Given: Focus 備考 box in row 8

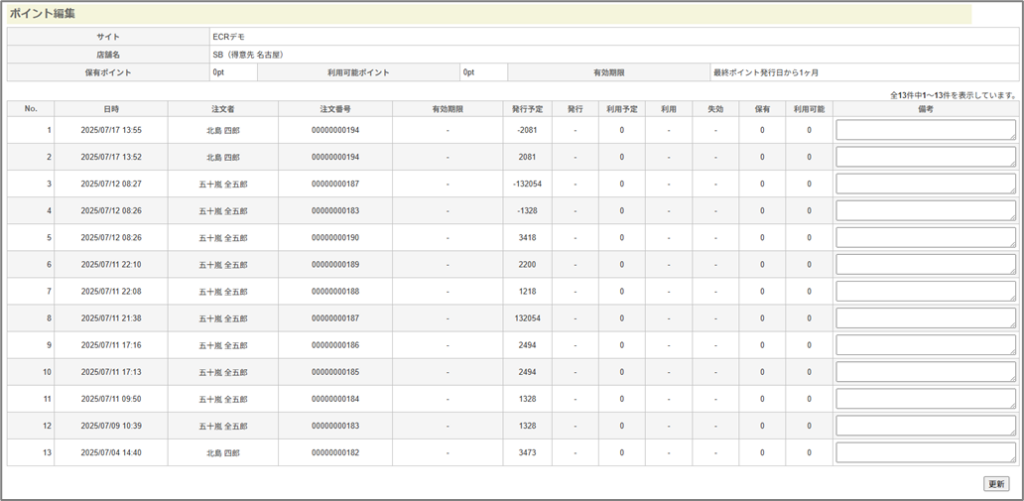Looking at the screenshot, I should 925,318.
